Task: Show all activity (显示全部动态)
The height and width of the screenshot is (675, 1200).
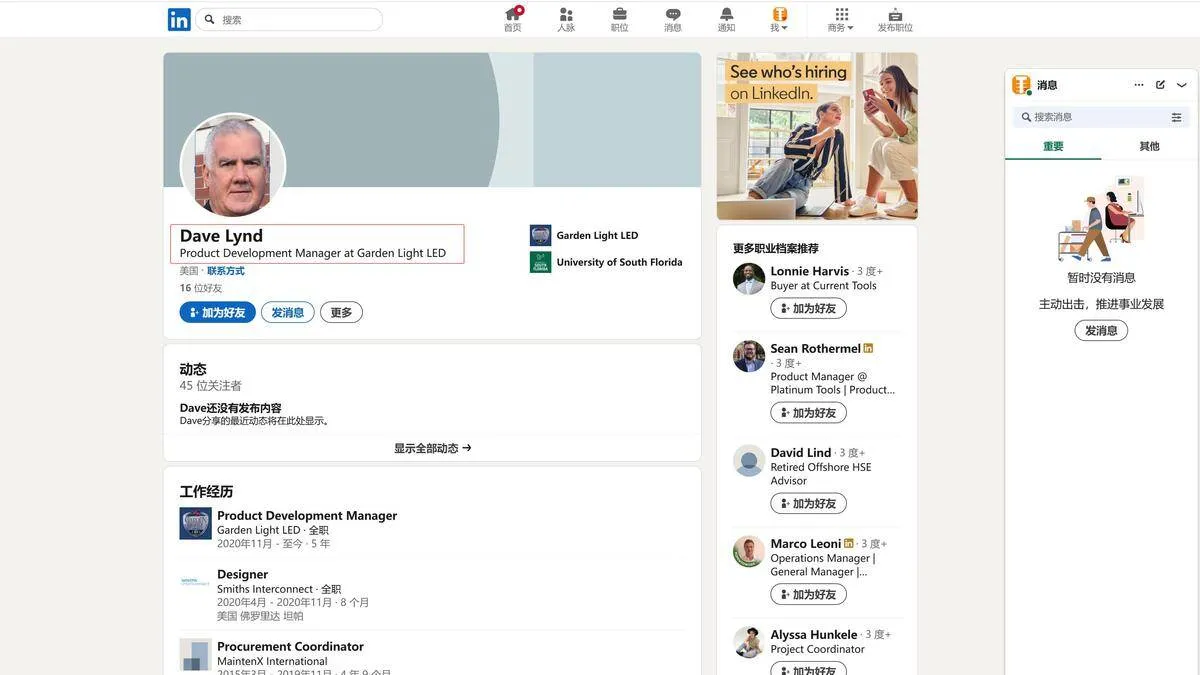Action: coord(432,448)
